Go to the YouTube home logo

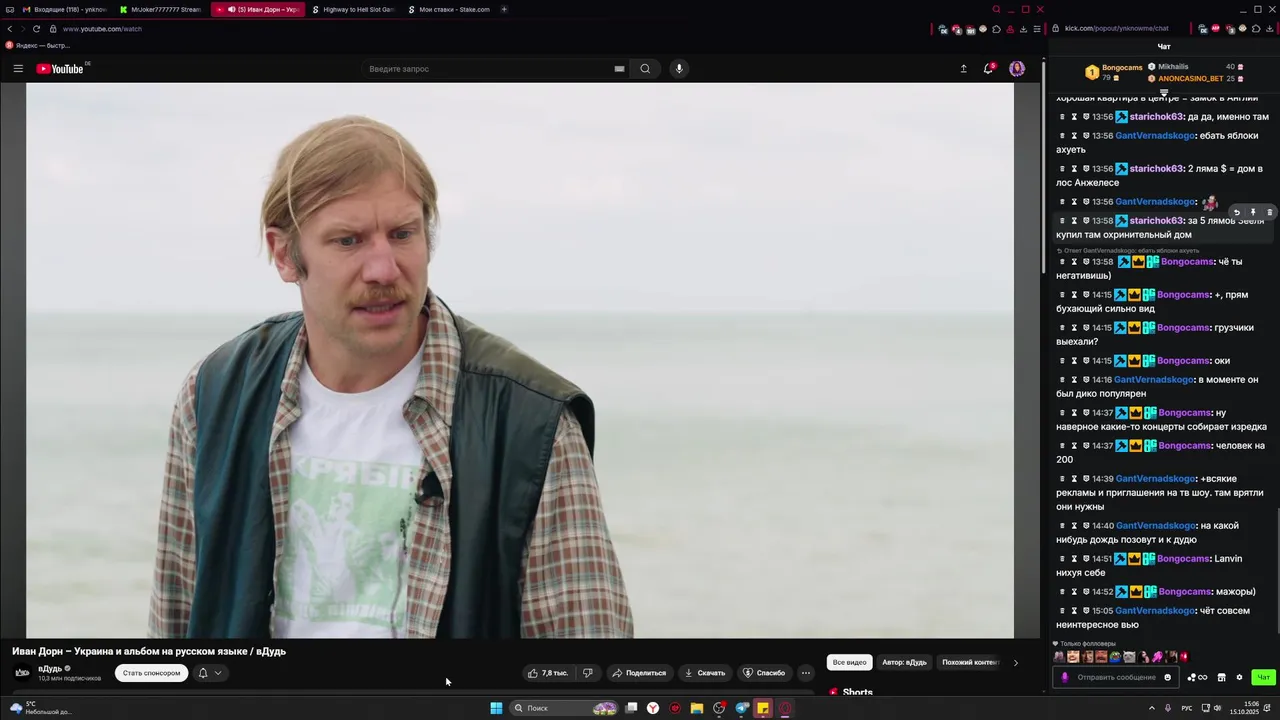tap(62, 69)
